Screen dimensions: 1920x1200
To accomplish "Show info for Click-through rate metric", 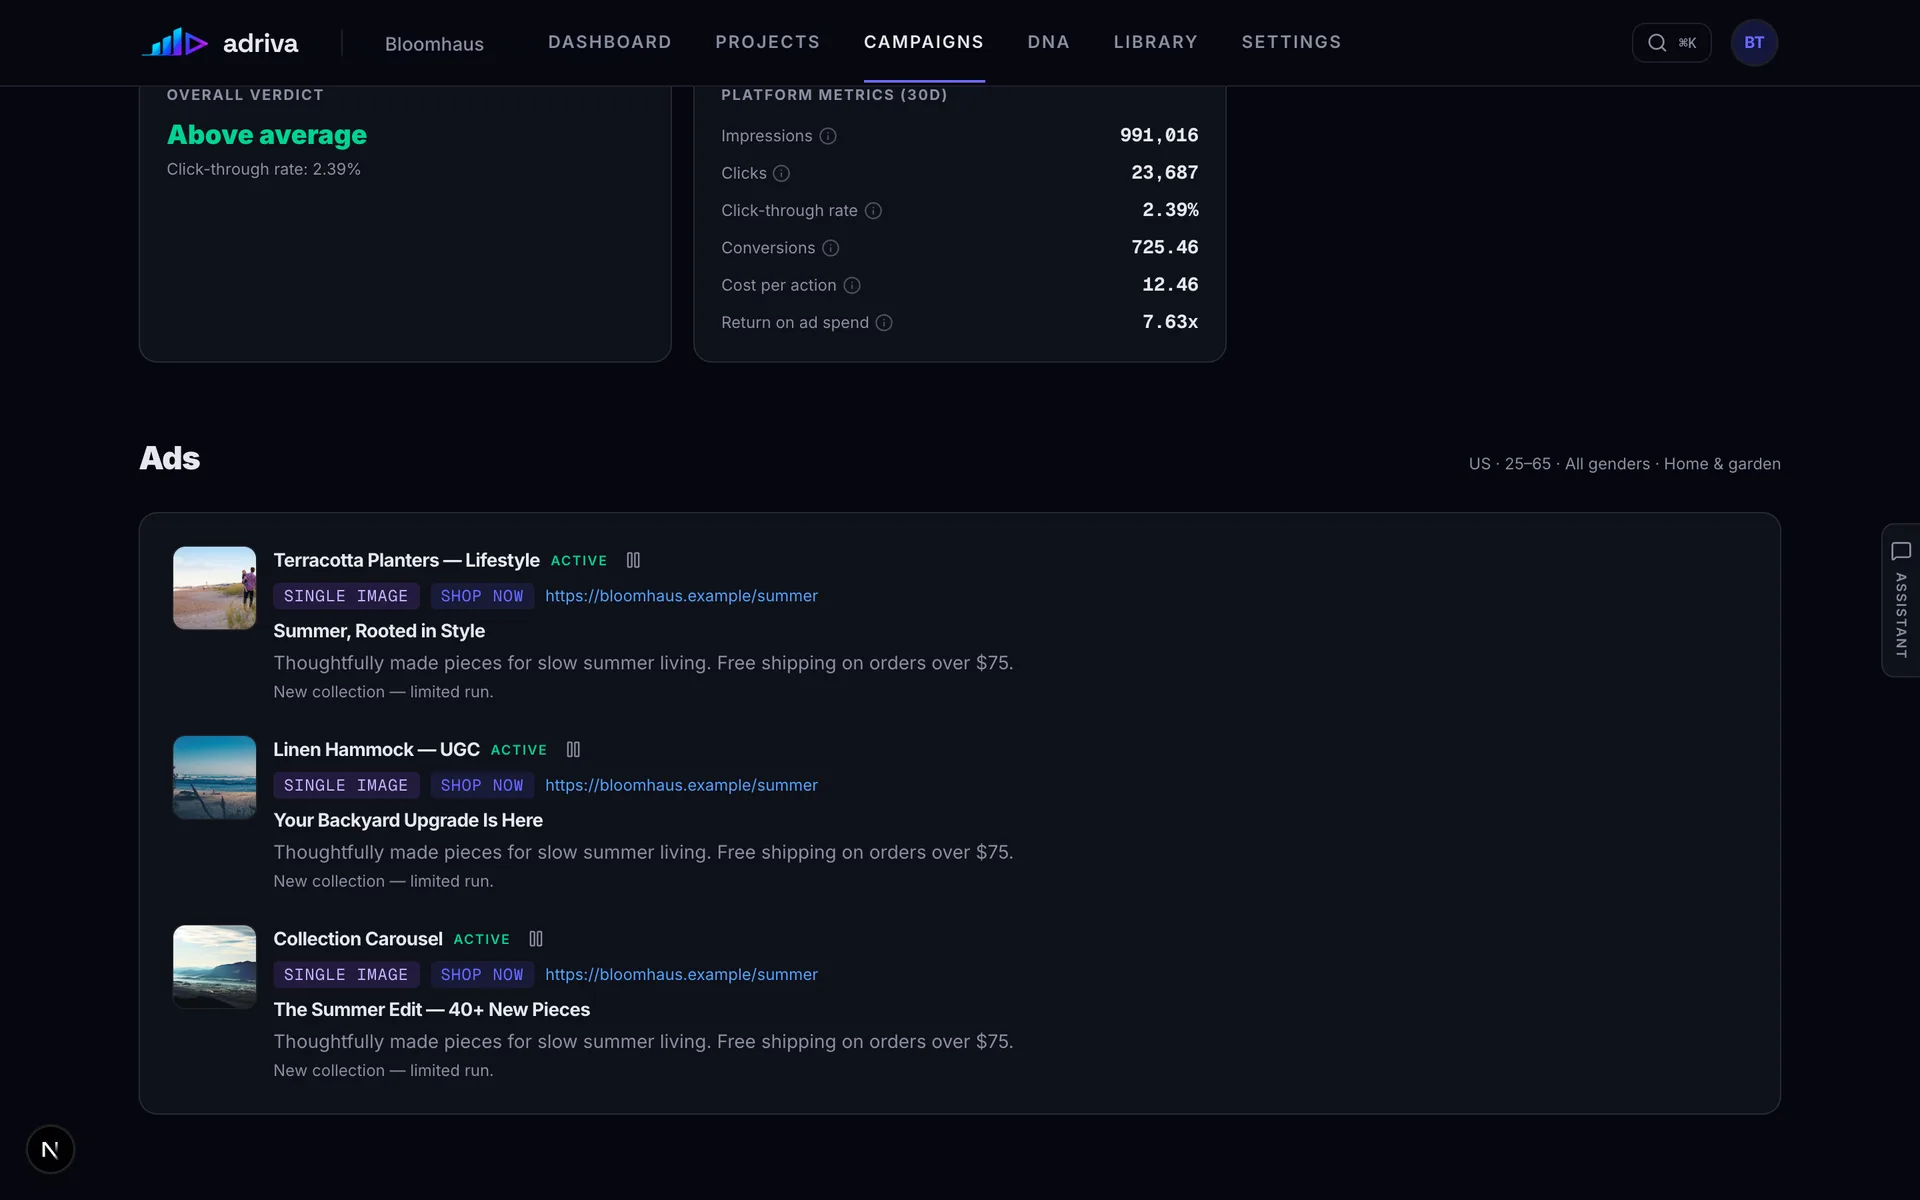I will point(873,211).
